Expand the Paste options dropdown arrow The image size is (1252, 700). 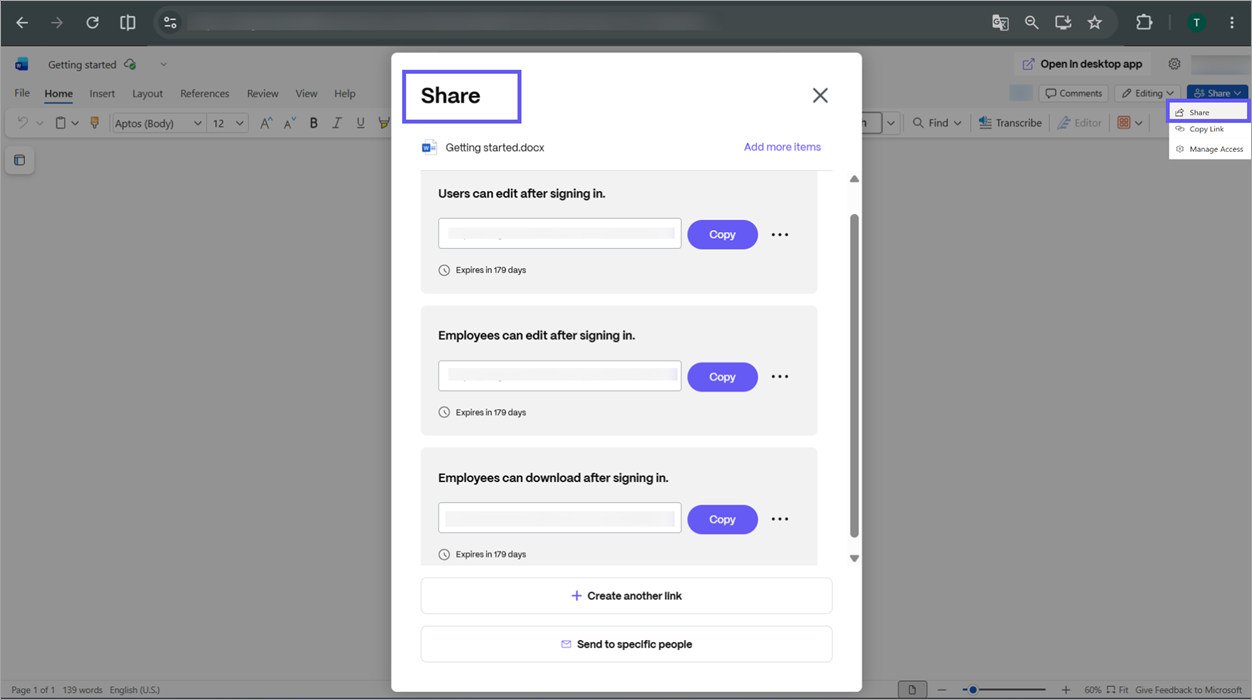click(75, 123)
